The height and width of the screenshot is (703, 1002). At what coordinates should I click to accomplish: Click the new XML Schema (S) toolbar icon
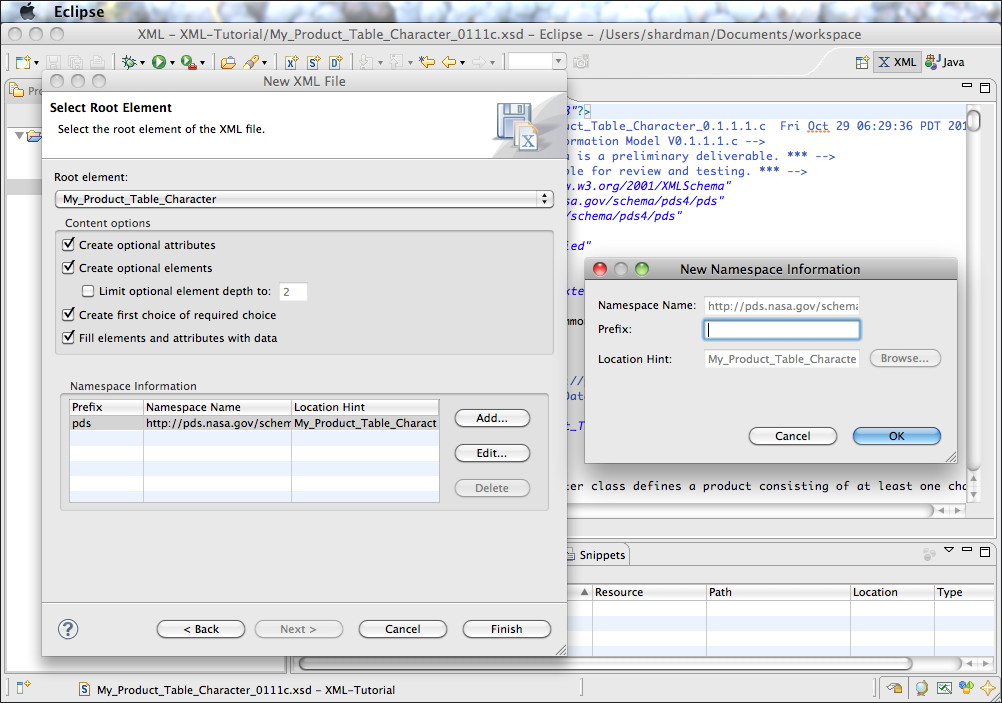(314, 62)
